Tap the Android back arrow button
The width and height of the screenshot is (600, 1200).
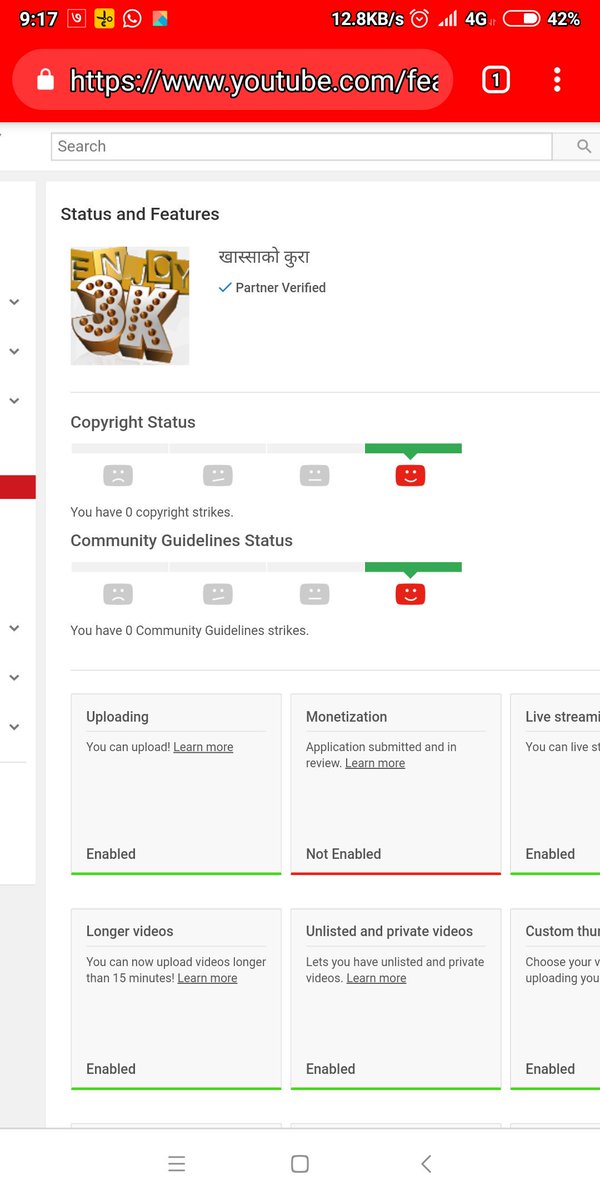coord(426,1163)
